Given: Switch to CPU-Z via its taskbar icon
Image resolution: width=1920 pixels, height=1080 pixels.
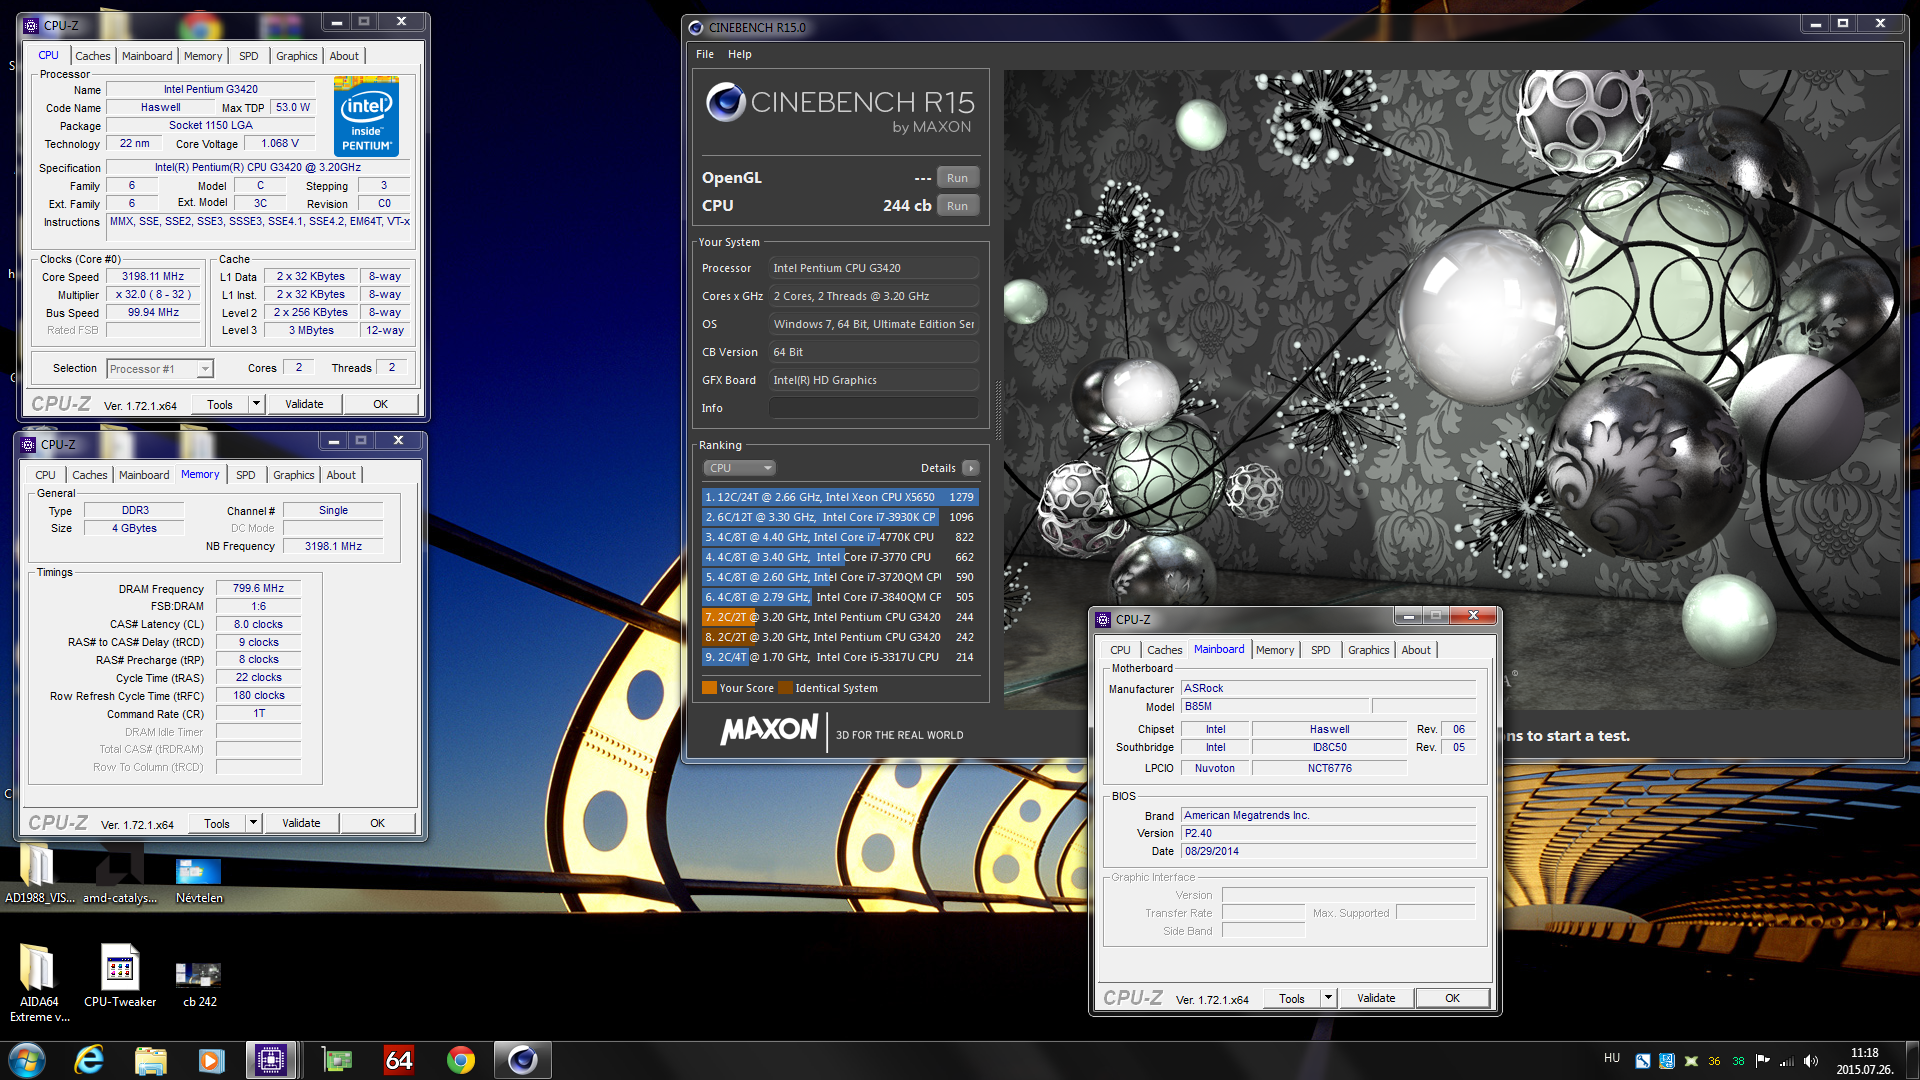Looking at the screenshot, I should click(271, 1059).
